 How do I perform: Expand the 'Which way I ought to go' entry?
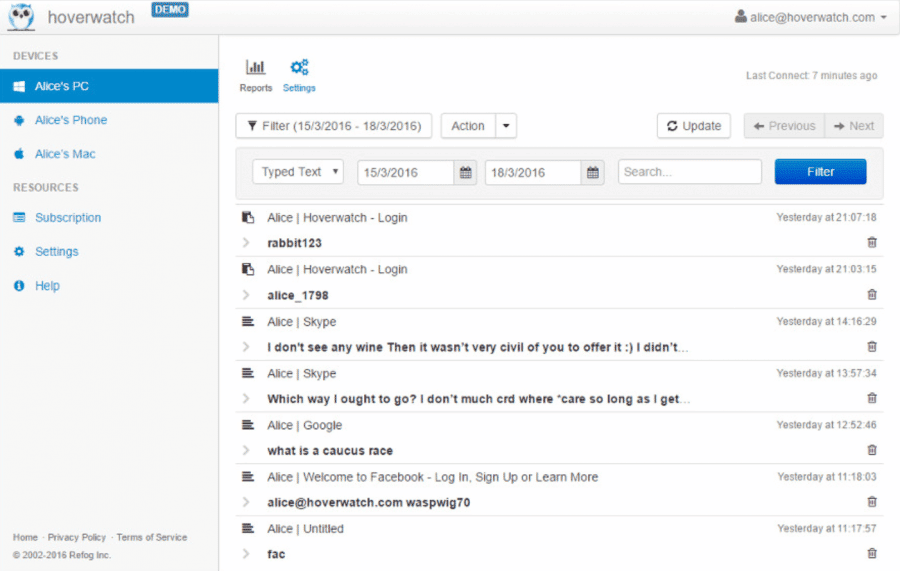(x=246, y=398)
